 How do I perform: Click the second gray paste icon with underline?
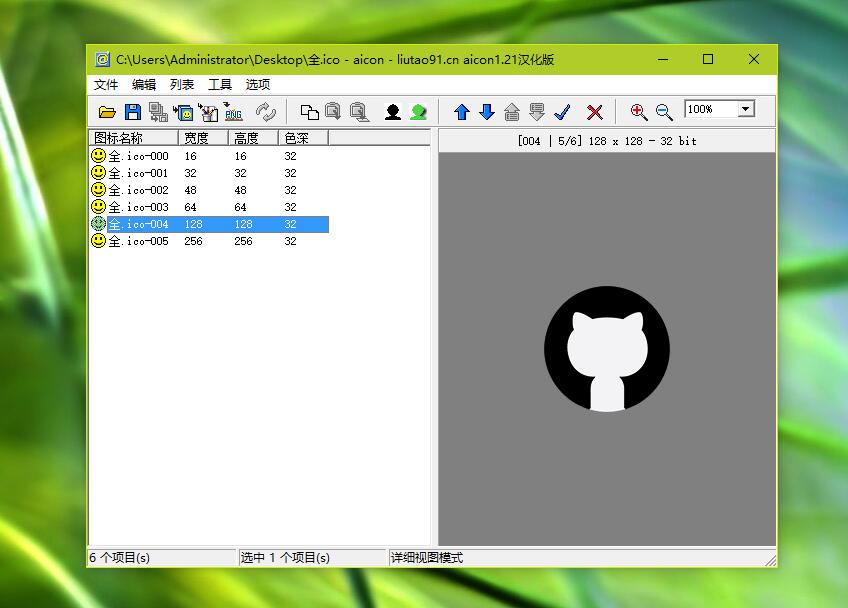pyautogui.click(x=359, y=112)
